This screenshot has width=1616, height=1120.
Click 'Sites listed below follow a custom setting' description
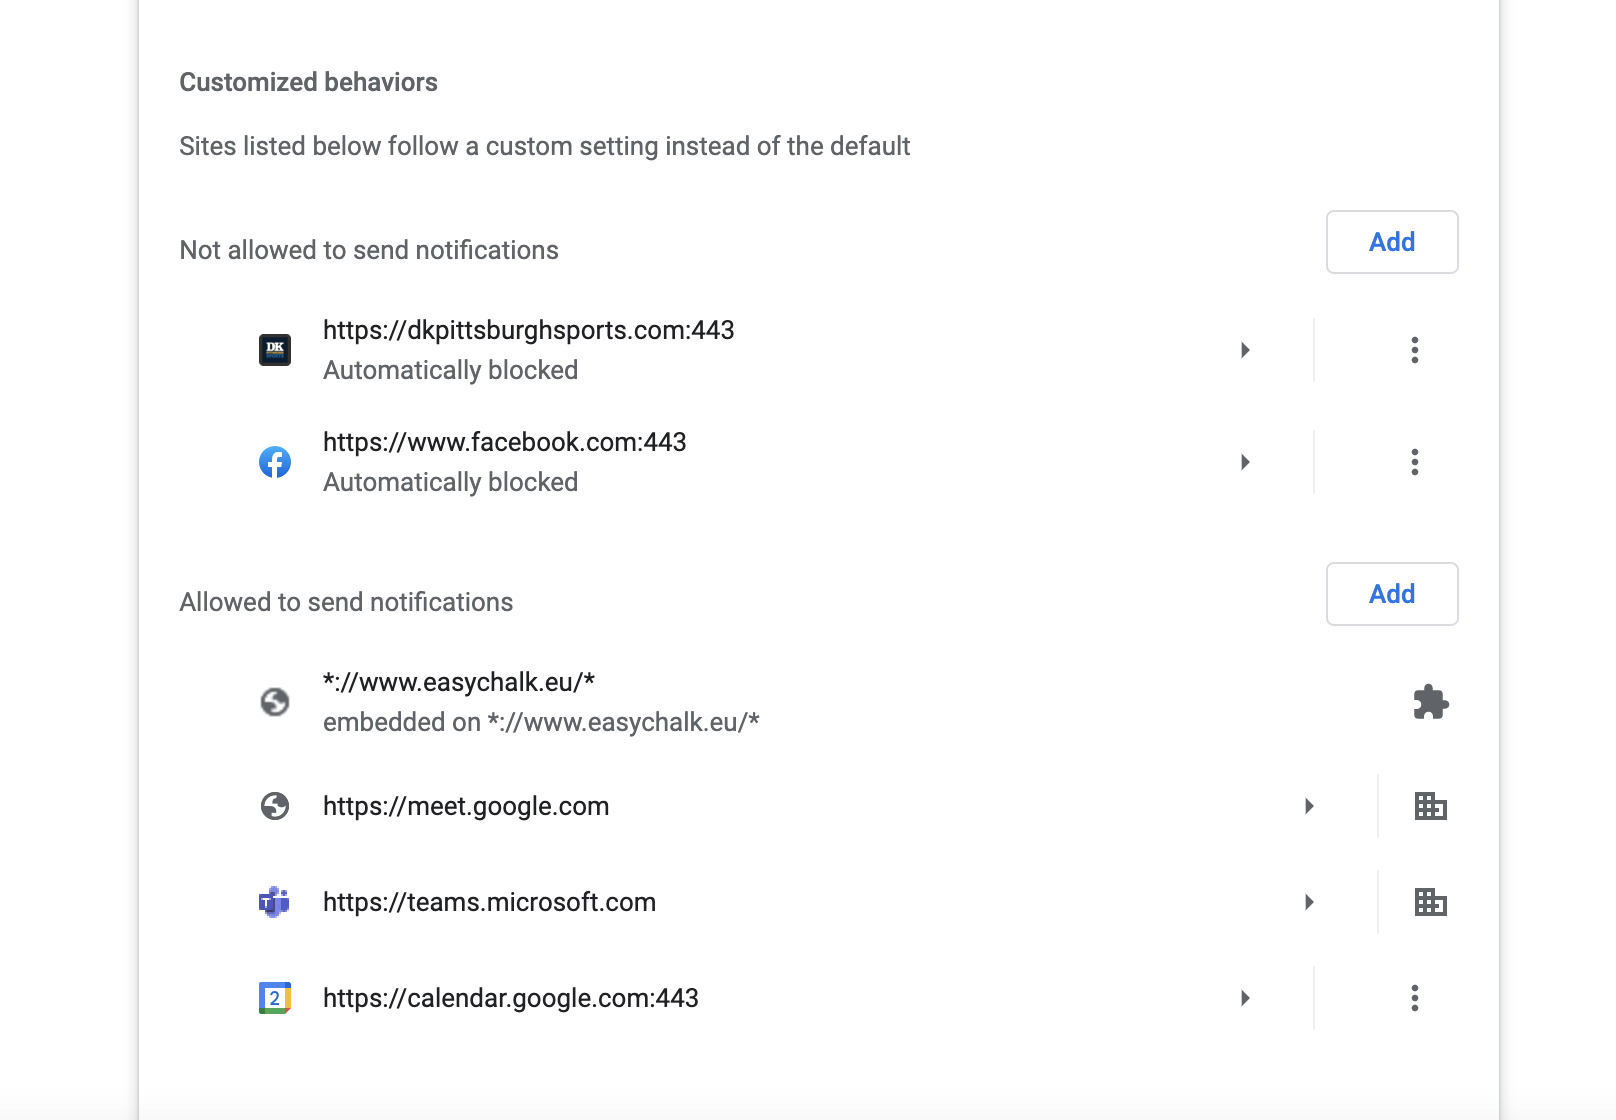pyautogui.click(x=545, y=146)
